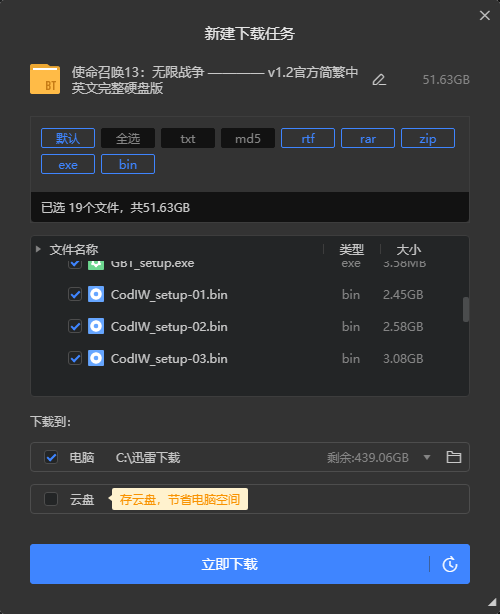This screenshot has height=614, width=500.
Task: Uncheck CodIW_setup-02.bin file
Action: [x=75, y=326]
